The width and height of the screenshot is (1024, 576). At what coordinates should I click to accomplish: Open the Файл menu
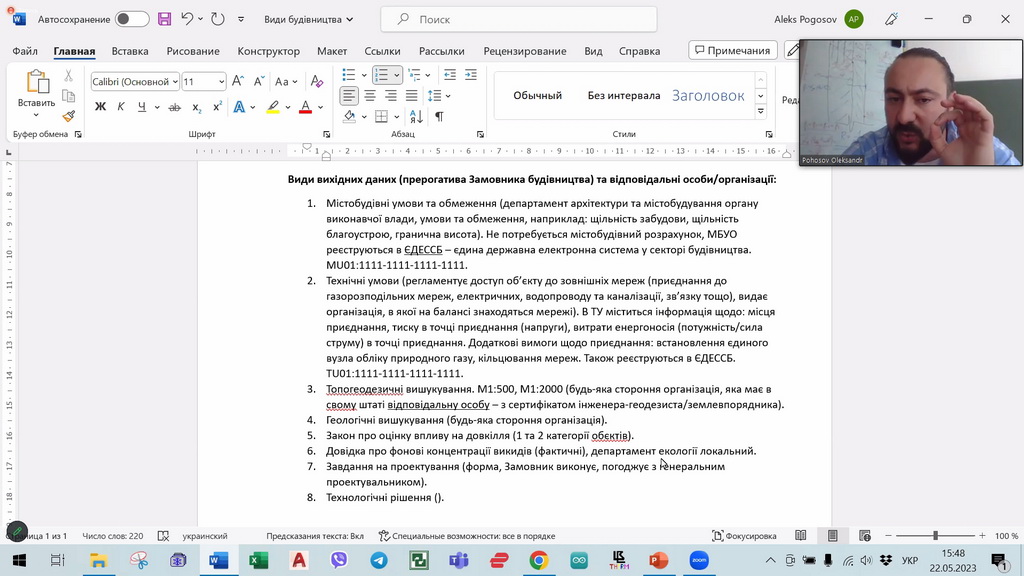[25, 51]
